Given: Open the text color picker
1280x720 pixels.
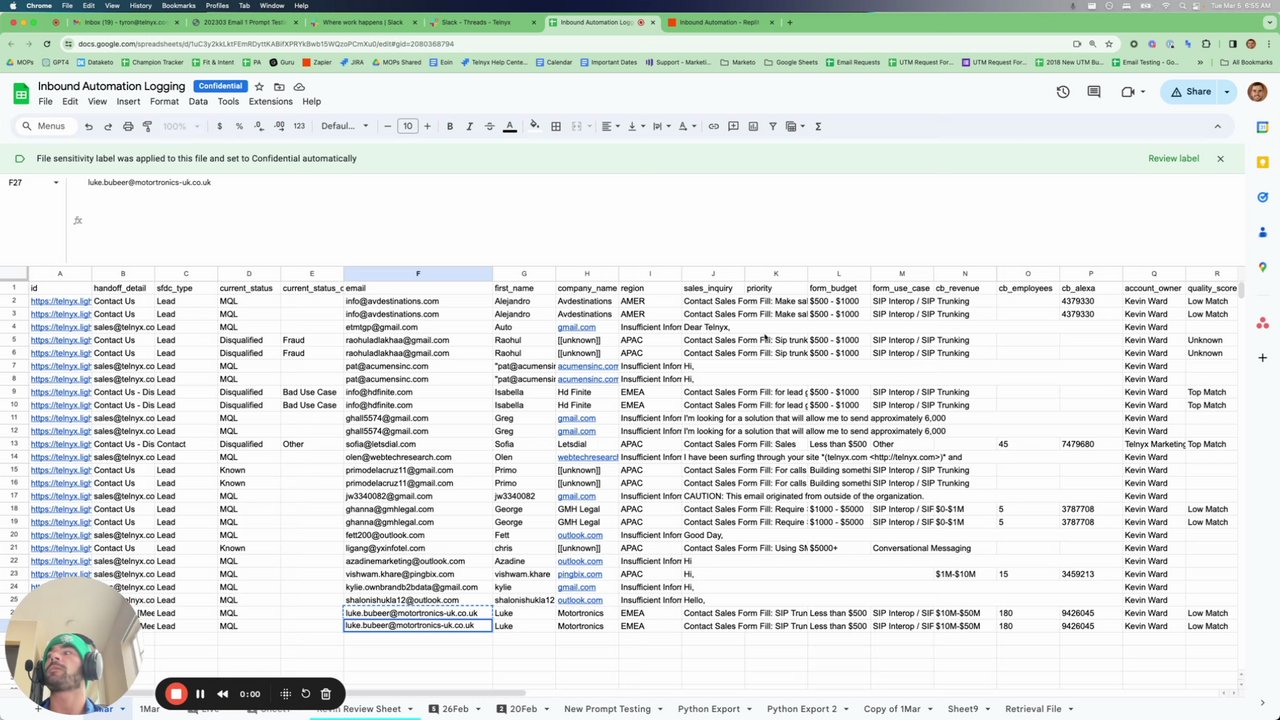Looking at the screenshot, I should point(509,126).
